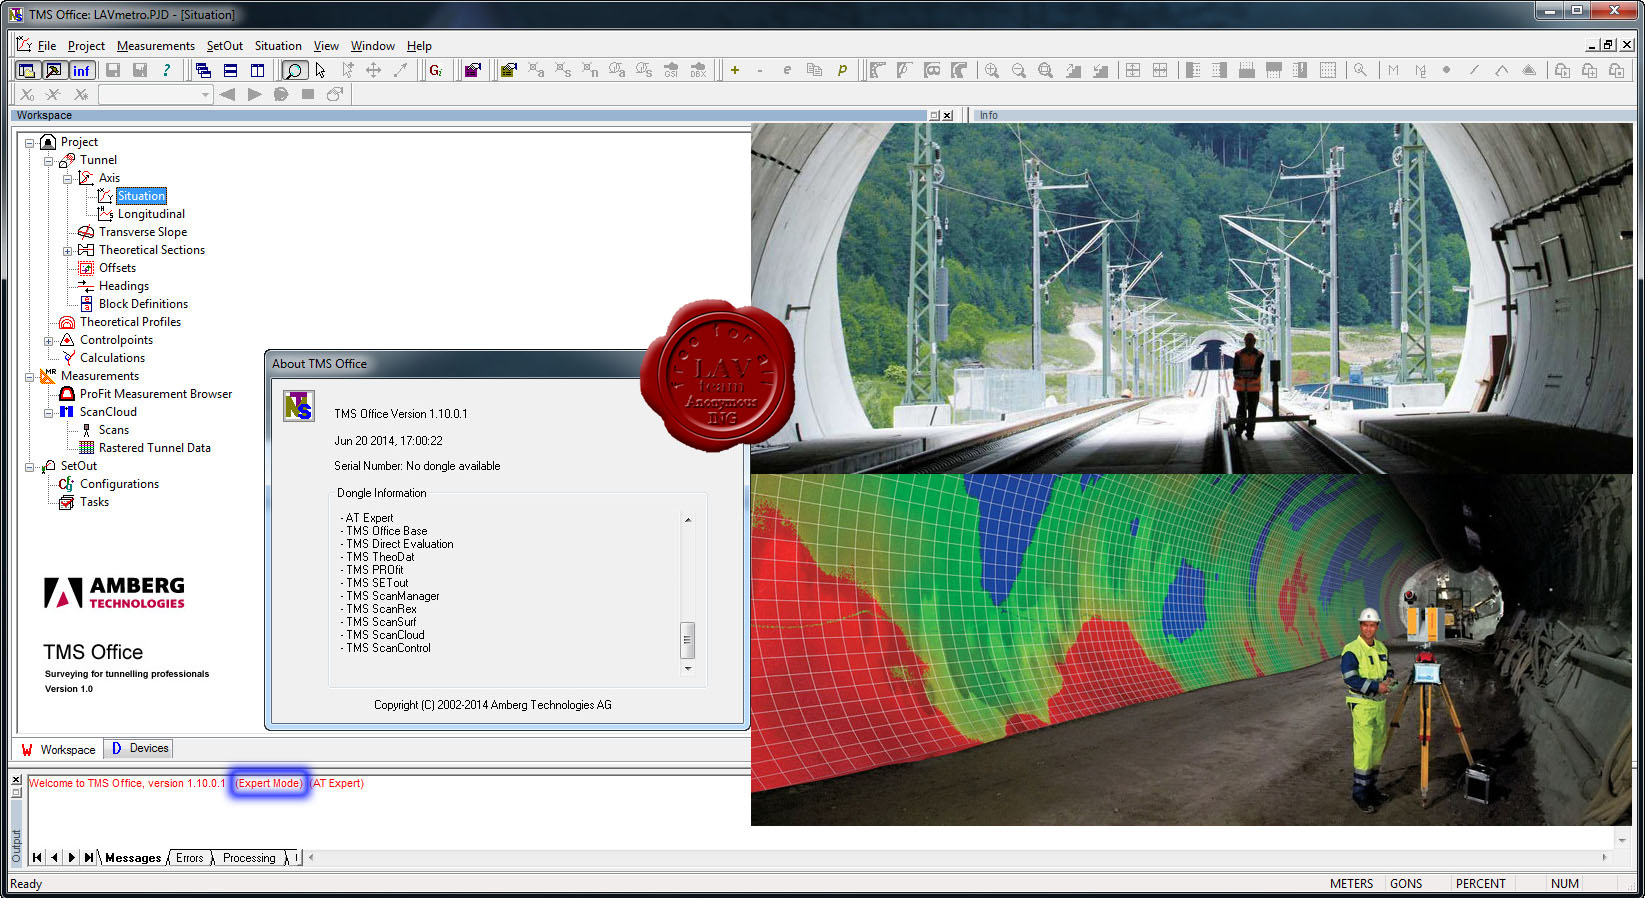
Task: Click the DBX cloud export icon
Action: click(698, 70)
